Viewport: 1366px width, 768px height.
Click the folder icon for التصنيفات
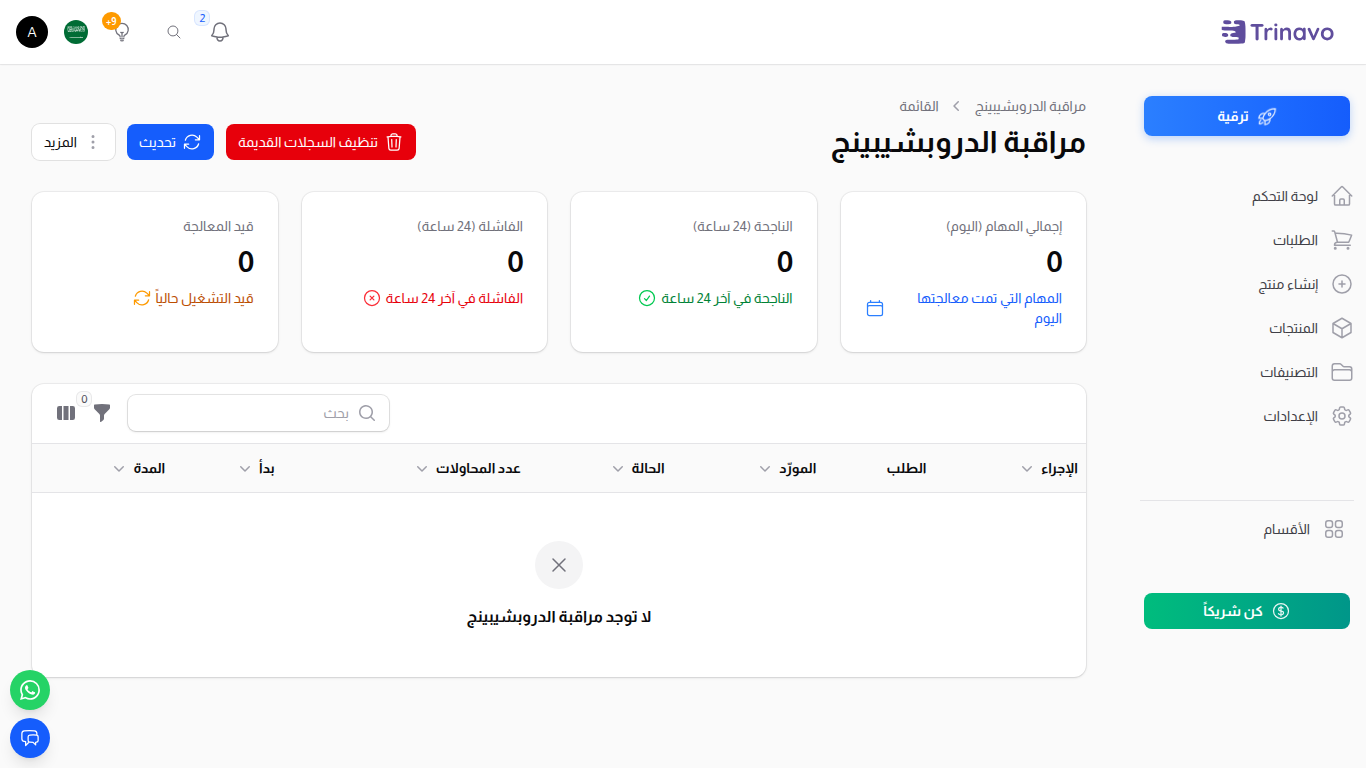[x=1342, y=372]
